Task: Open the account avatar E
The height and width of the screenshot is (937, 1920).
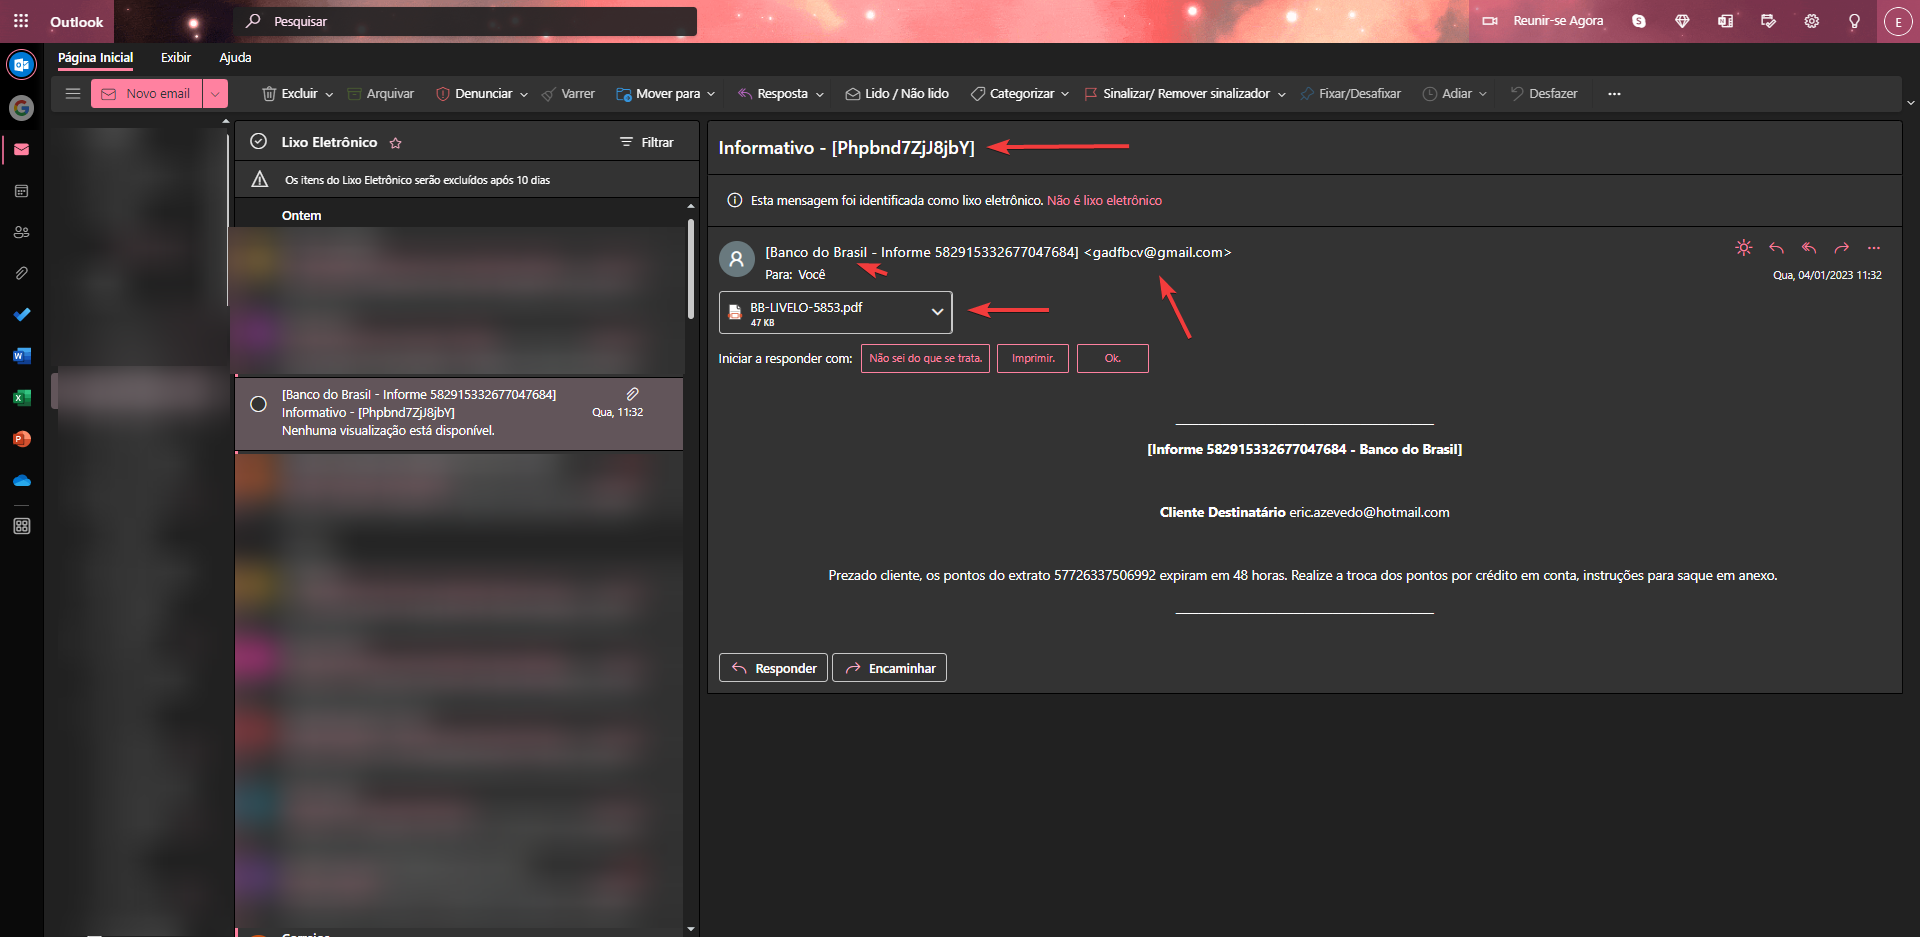Action: [1897, 21]
